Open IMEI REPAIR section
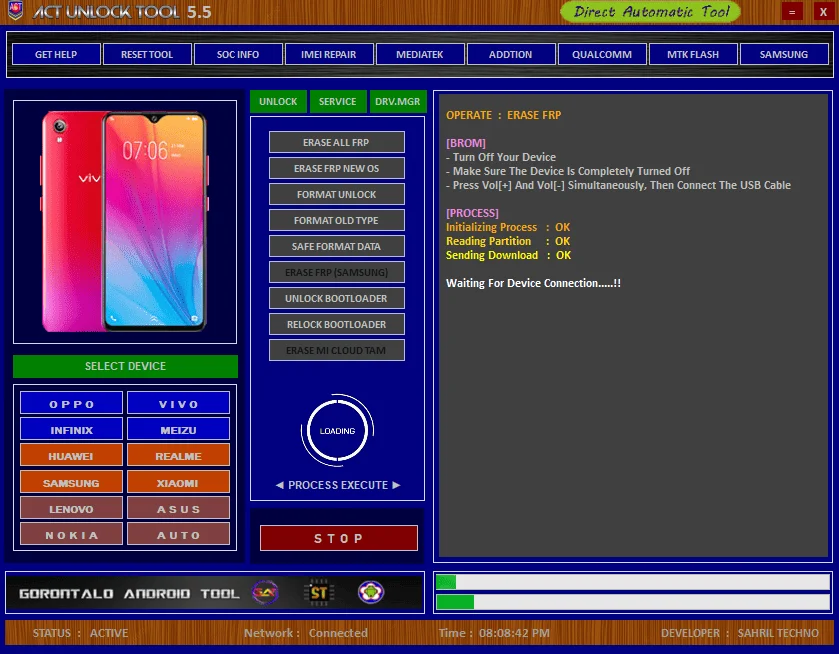Viewport: 839px width, 654px height. (329, 54)
